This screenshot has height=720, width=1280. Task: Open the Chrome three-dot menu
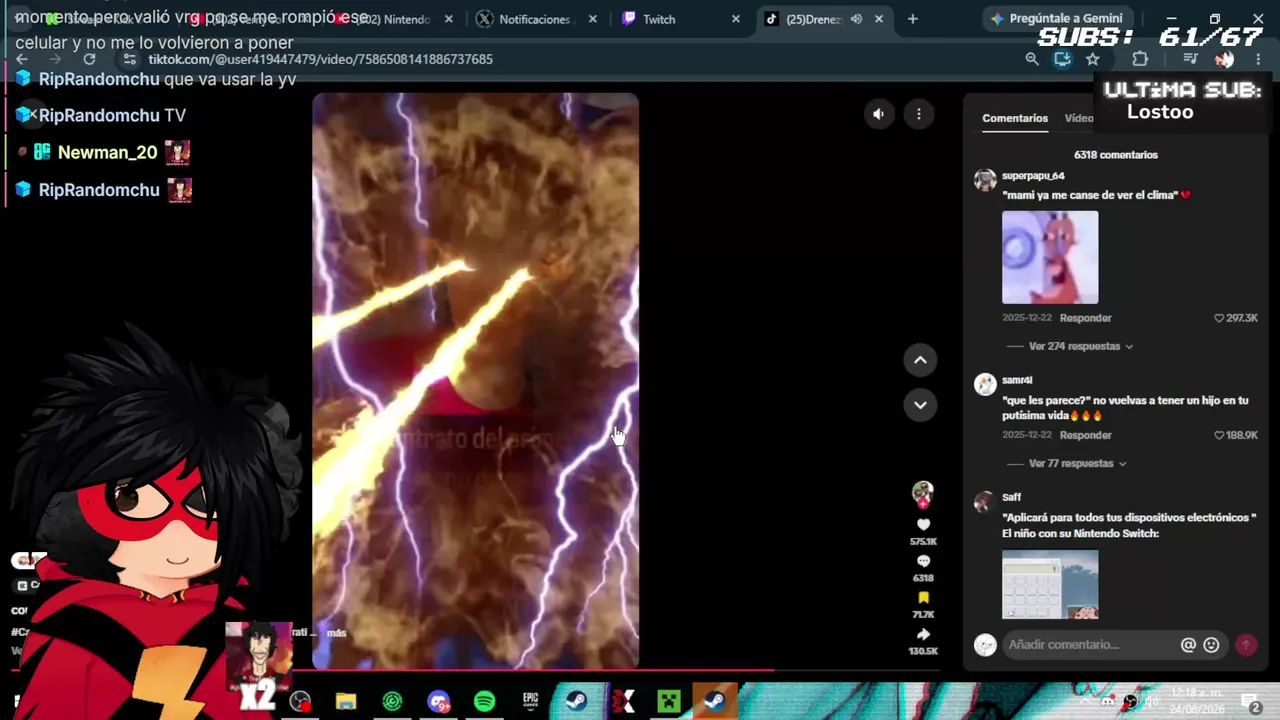pyautogui.click(x=1258, y=59)
